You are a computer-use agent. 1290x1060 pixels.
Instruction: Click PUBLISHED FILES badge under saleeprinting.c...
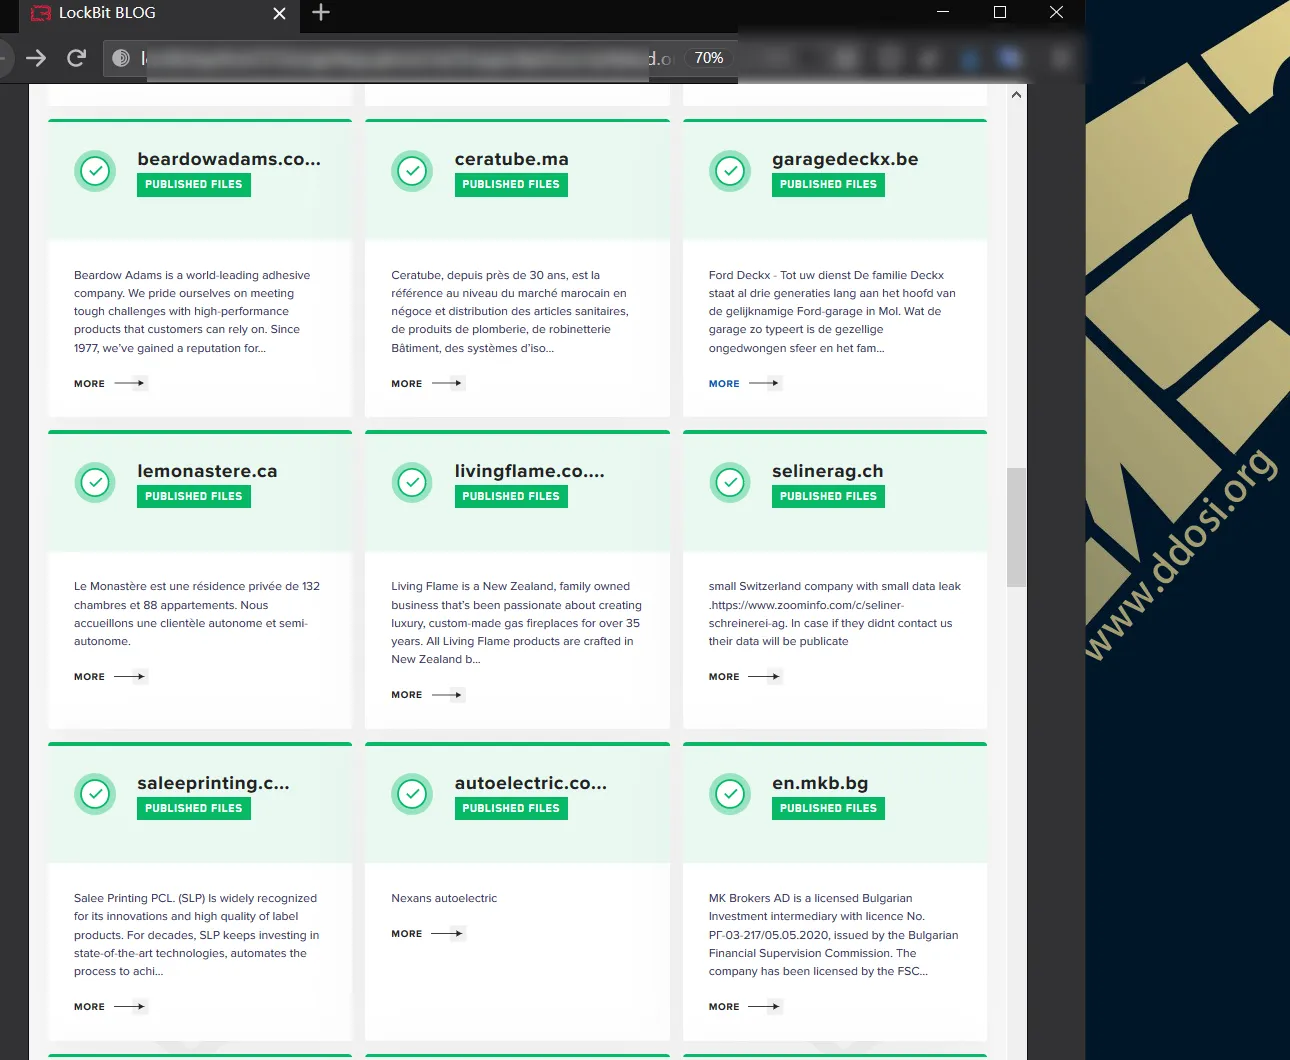(194, 809)
